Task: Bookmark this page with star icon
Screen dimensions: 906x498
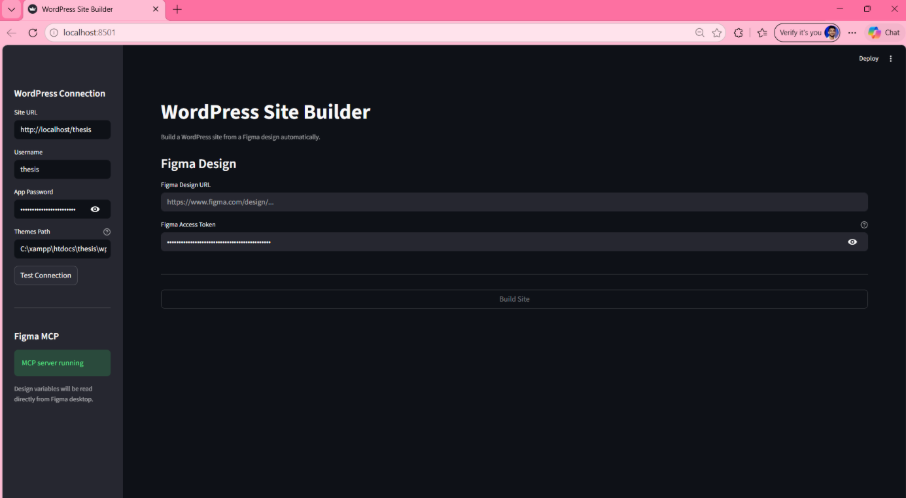Action: coord(716,33)
